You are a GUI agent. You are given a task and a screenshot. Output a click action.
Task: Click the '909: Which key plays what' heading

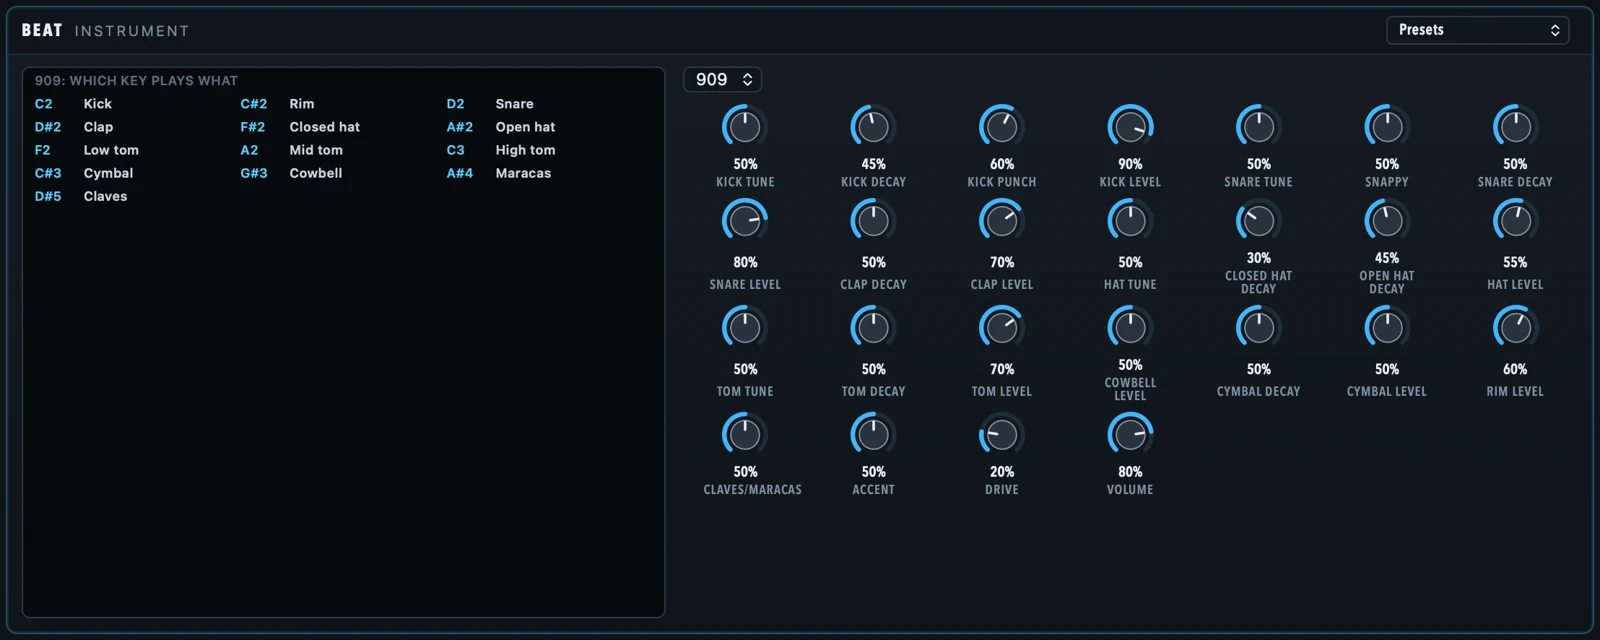pyautogui.click(x=136, y=81)
